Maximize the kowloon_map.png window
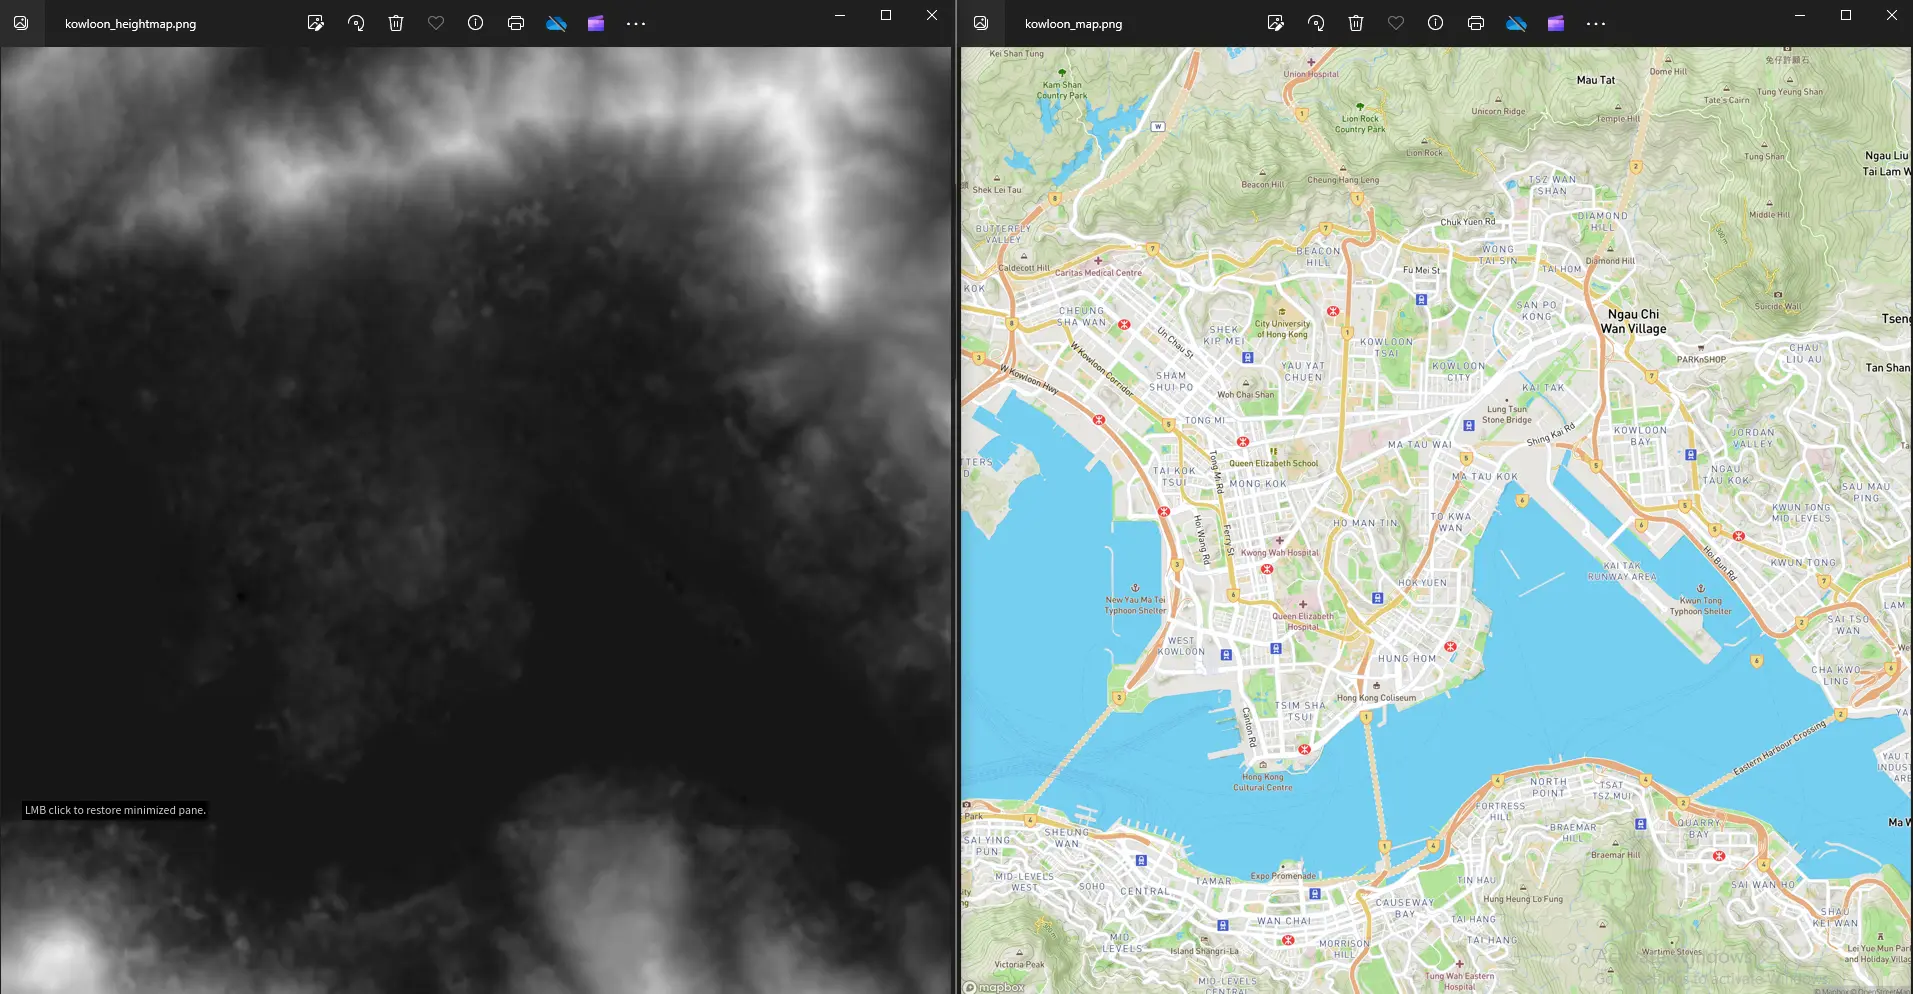 click(x=1846, y=15)
